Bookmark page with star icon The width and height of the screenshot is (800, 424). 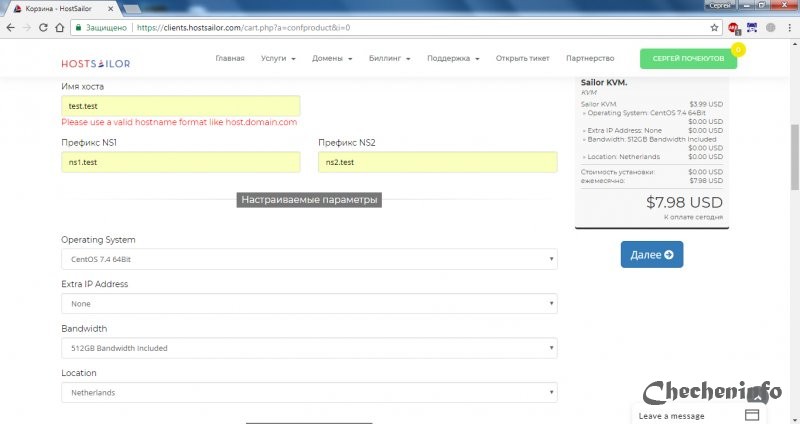714,28
